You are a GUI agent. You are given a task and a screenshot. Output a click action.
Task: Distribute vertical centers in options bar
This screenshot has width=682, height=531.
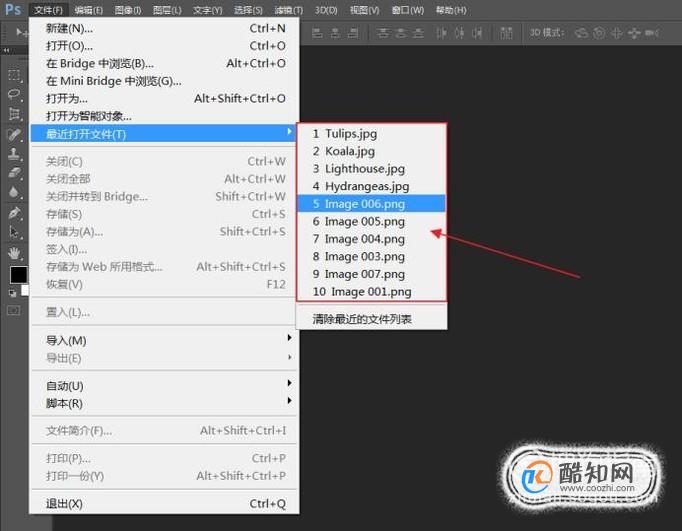(x=400, y=33)
